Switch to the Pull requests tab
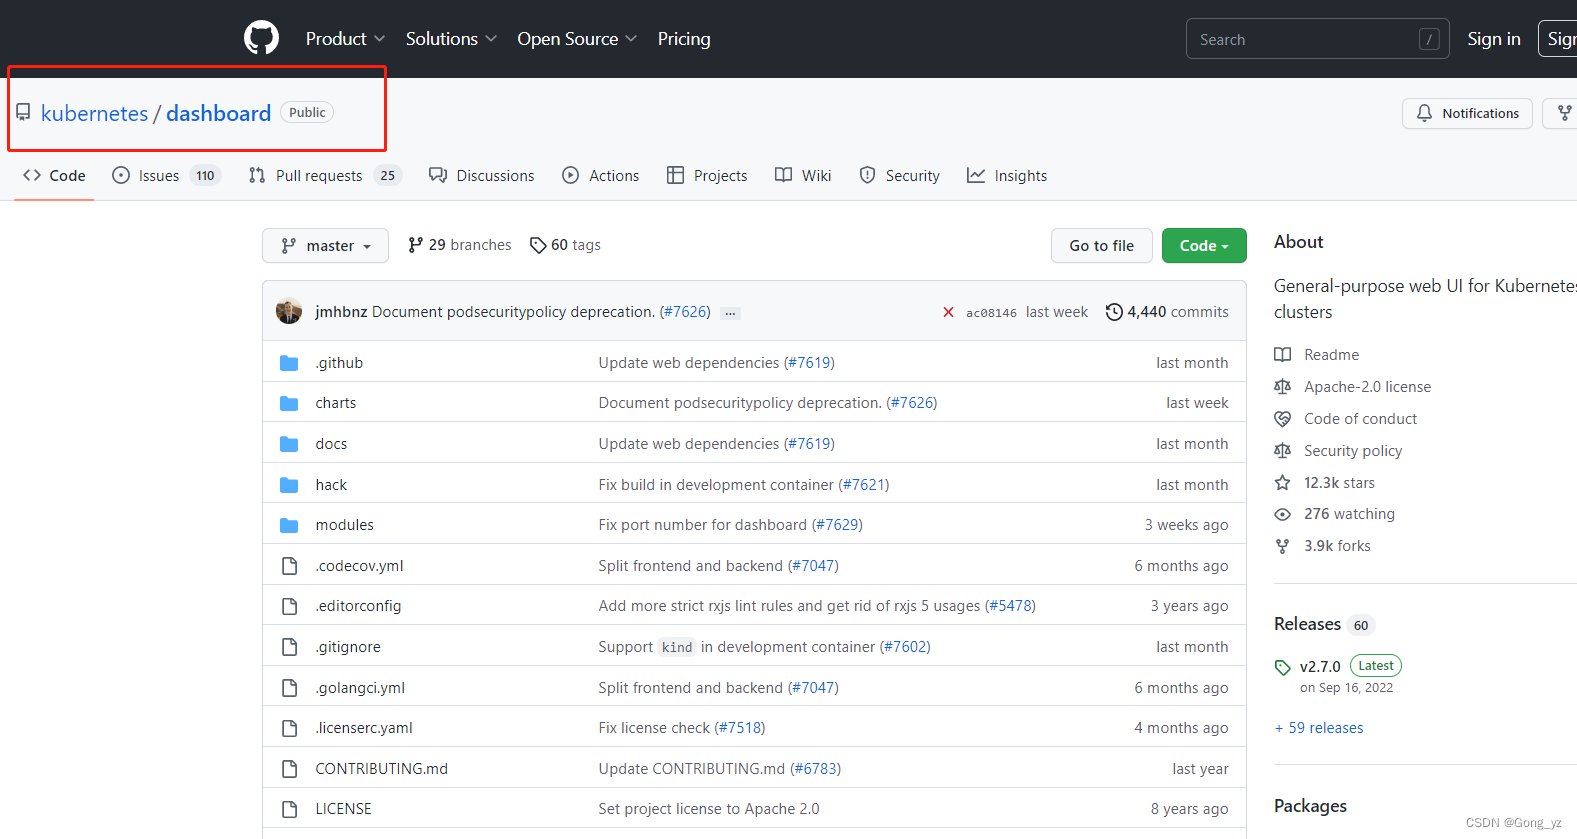Image resolution: width=1577 pixels, height=839 pixels. coord(325,176)
